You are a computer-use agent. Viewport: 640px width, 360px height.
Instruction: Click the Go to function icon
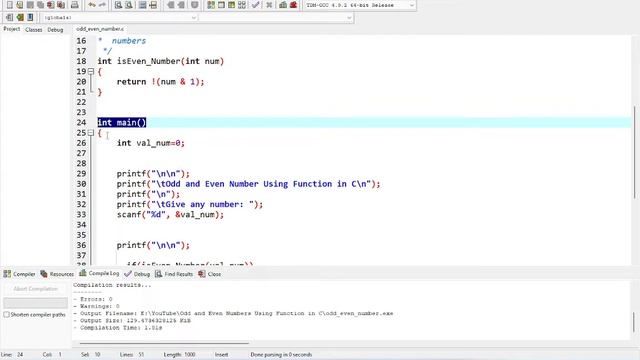tap(142, 5)
